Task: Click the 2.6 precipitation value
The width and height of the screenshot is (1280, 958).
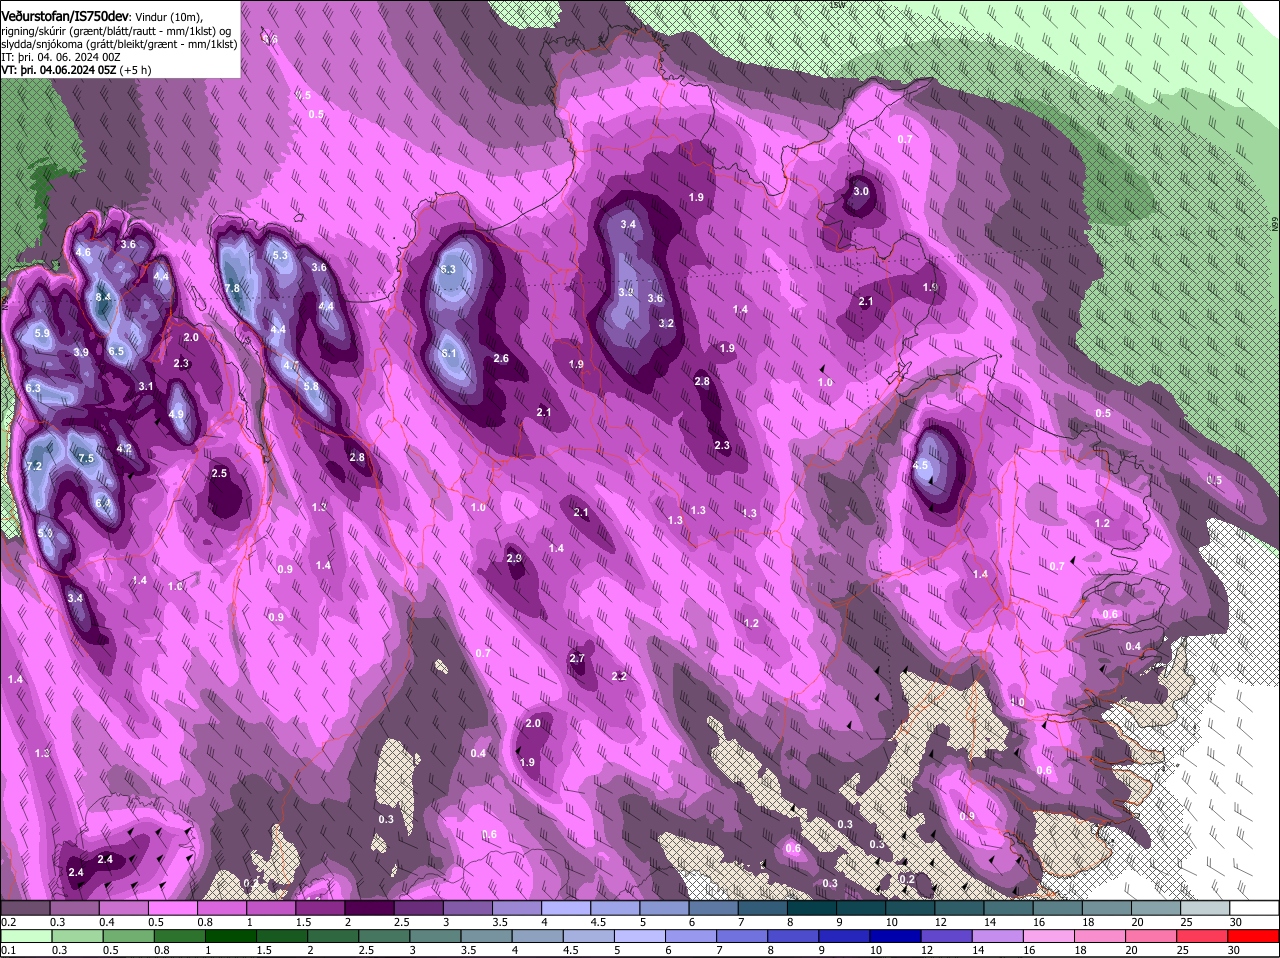Action: (501, 359)
